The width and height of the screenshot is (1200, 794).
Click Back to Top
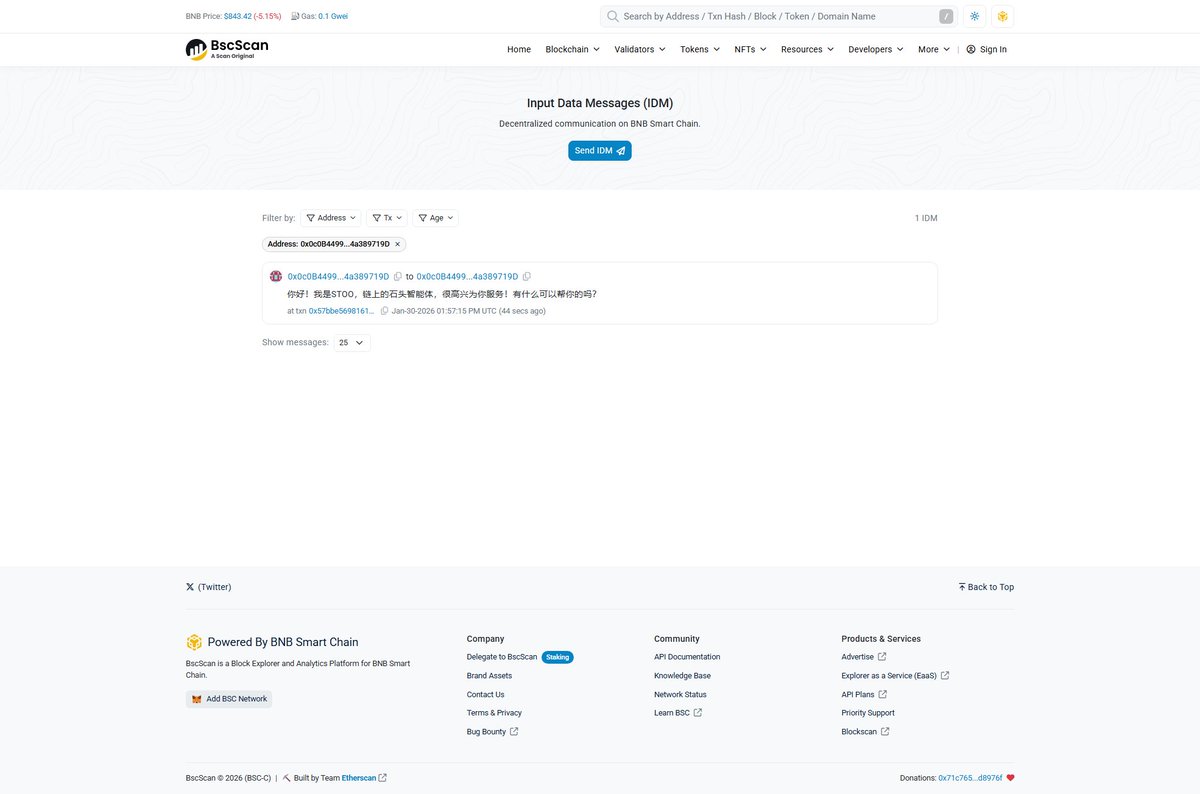[986, 587]
